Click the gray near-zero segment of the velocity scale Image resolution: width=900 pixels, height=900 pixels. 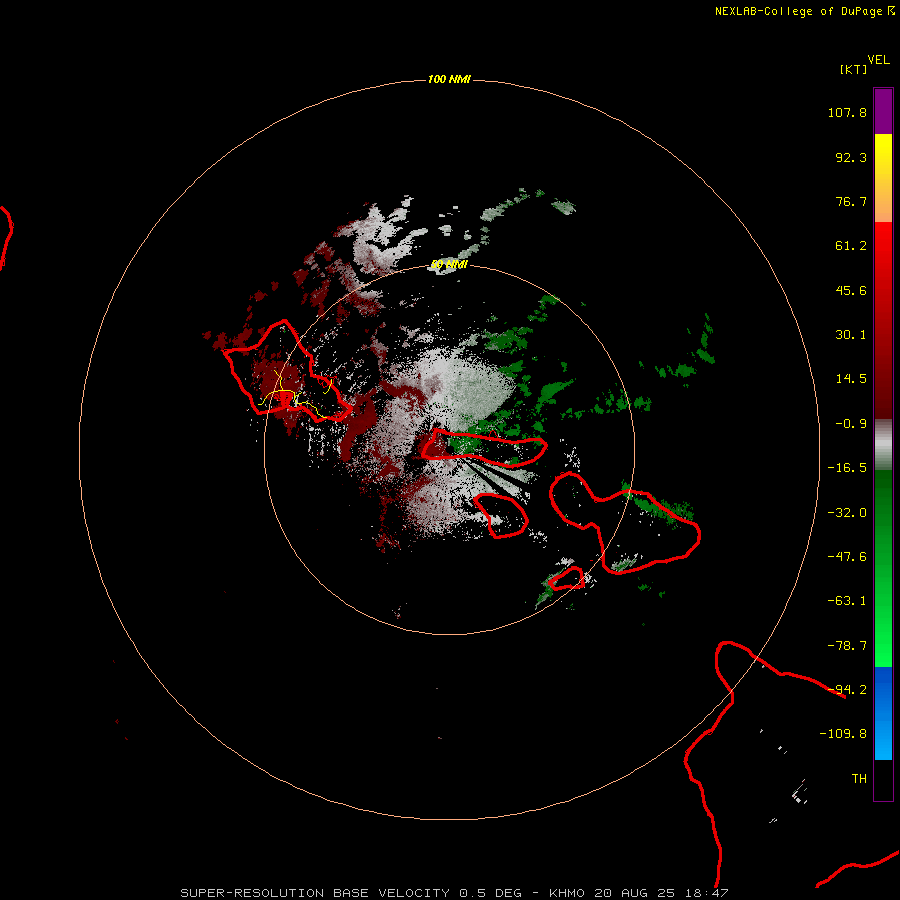coord(883,445)
